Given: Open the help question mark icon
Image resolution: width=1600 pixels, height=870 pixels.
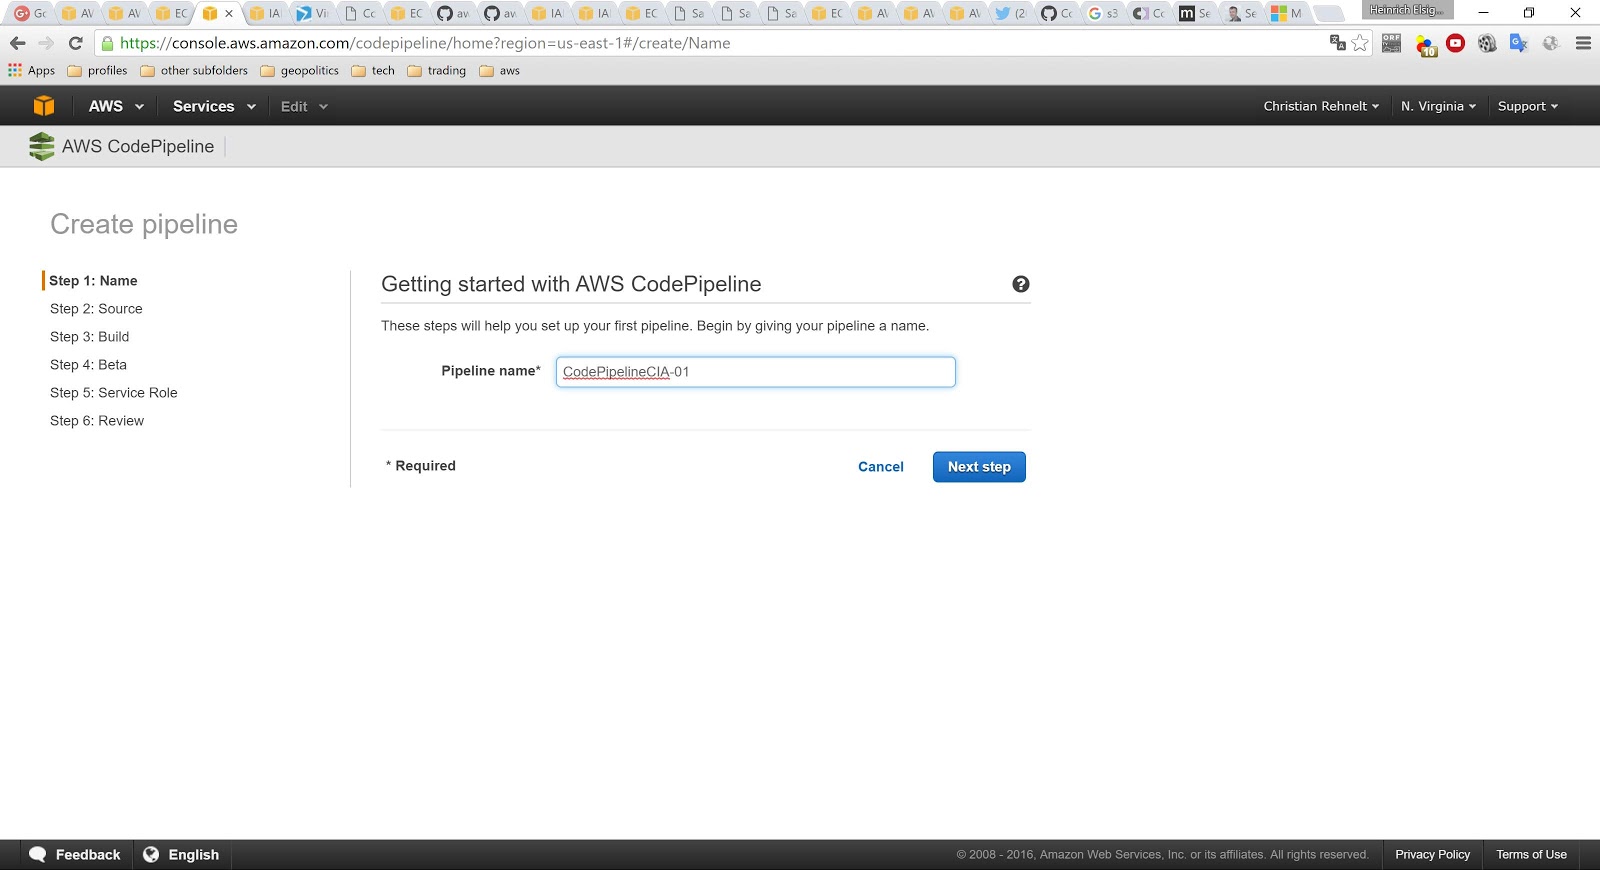Looking at the screenshot, I should pos(1020,284).
